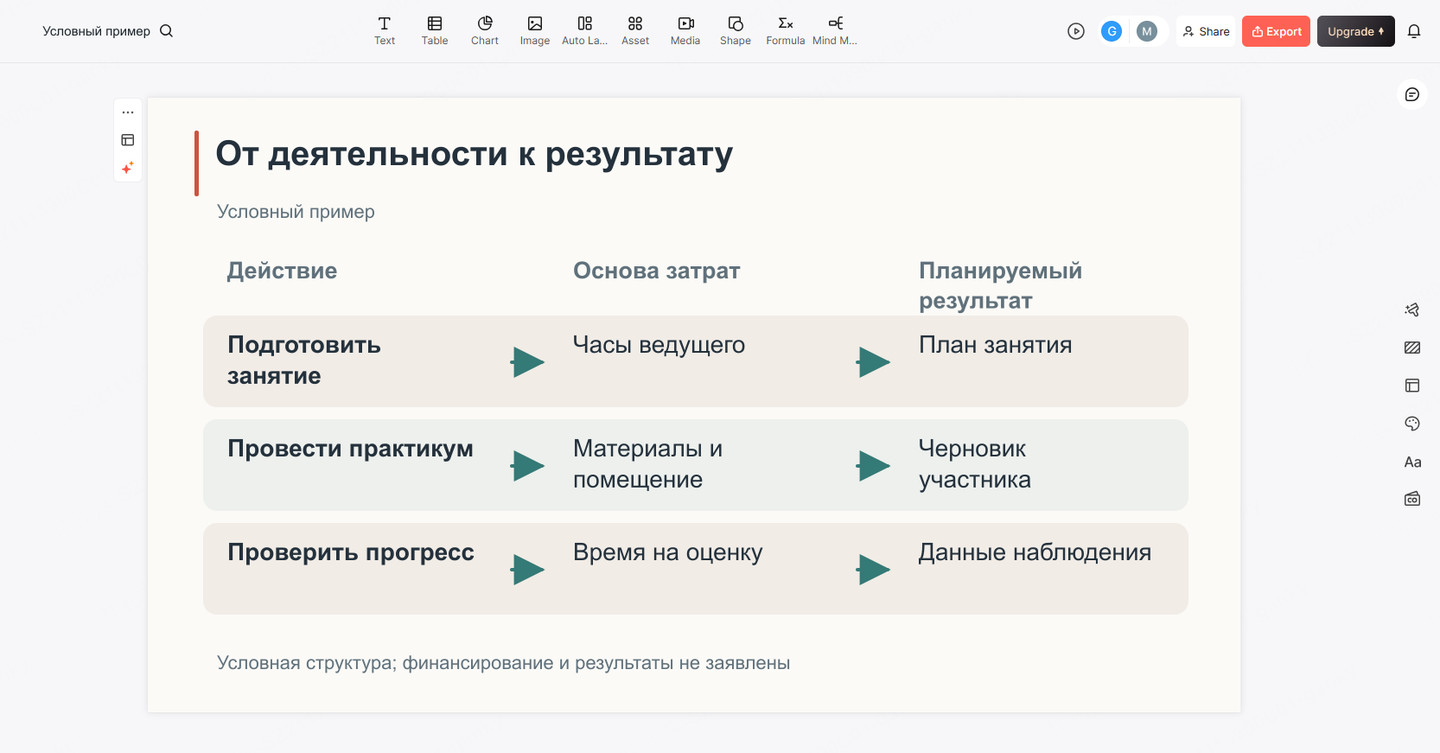Screen dimensions: 1440x753
Task: Open the Asset library
Action: [x=635, y=31]
